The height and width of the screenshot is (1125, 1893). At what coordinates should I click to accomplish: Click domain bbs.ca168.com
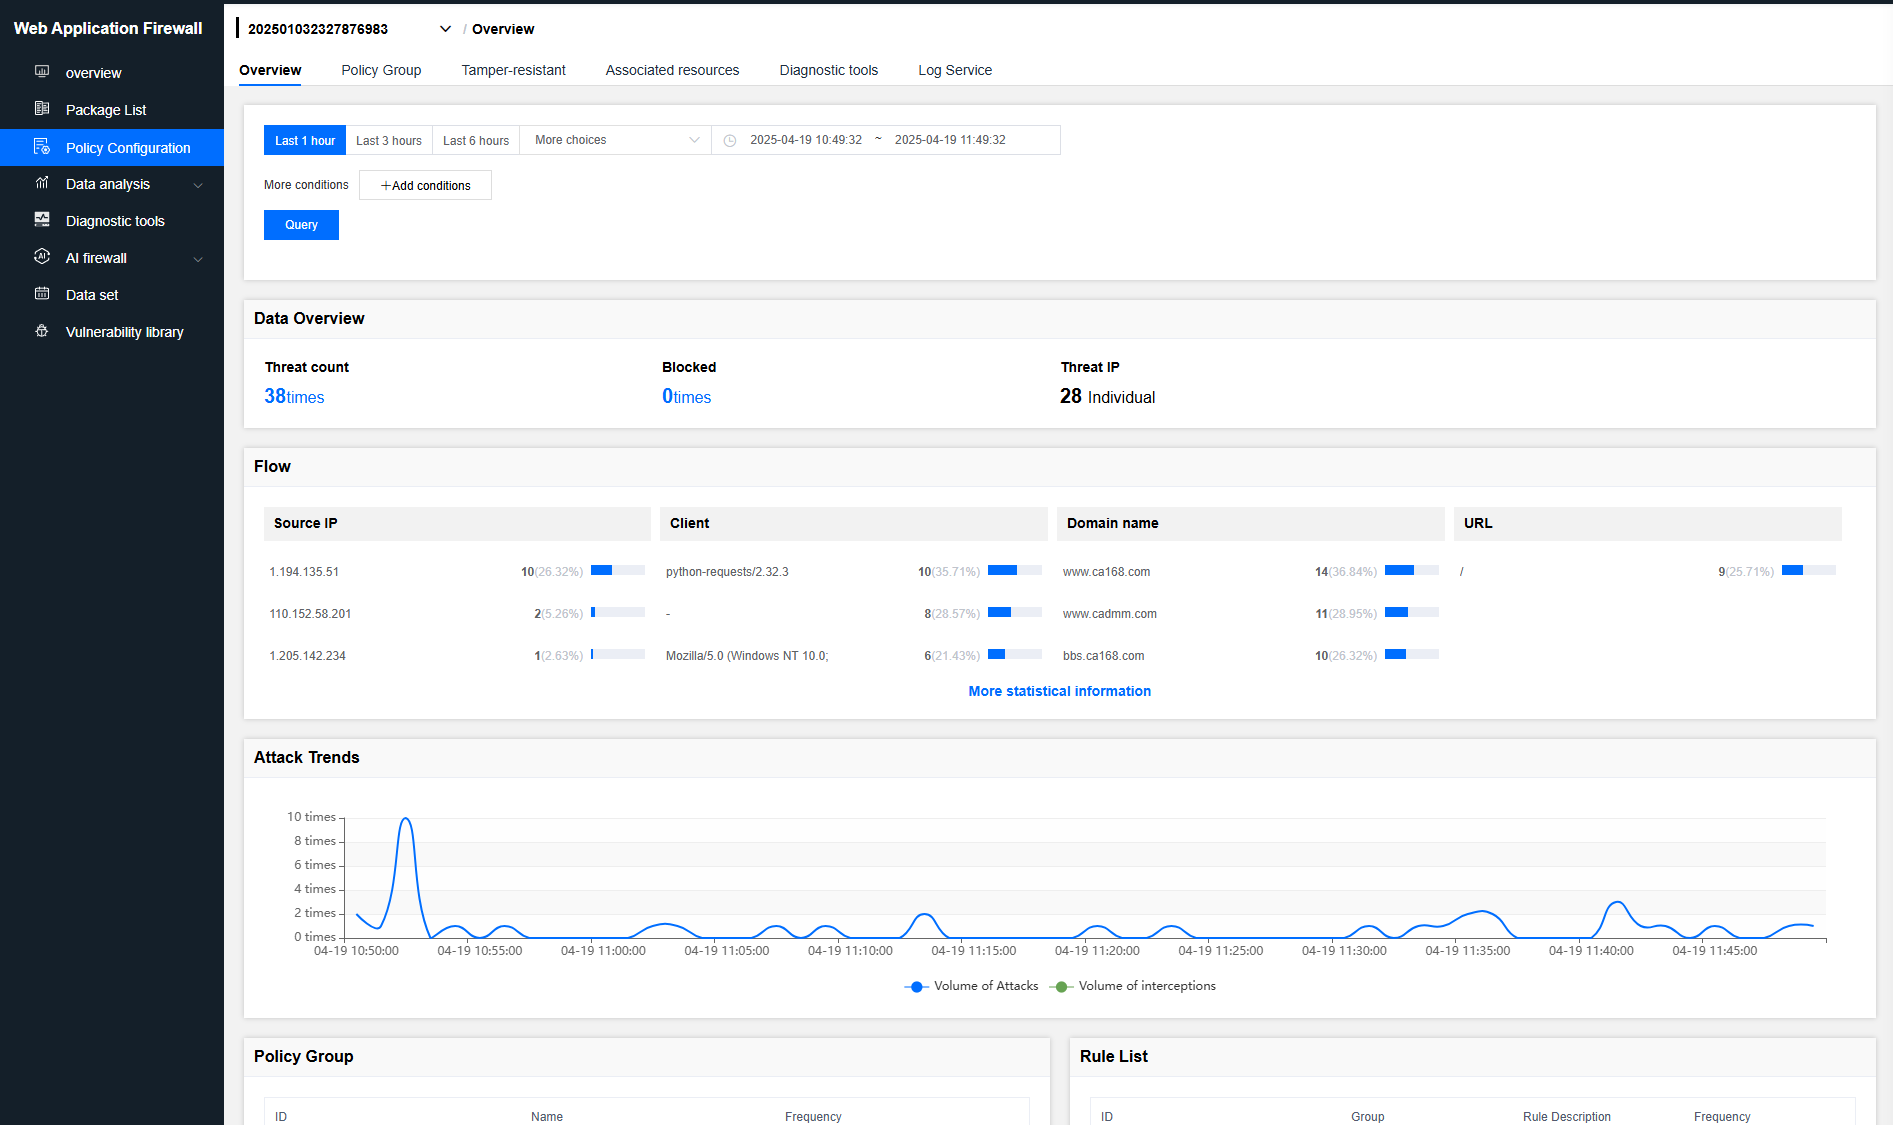click(x=1103, y=656)
